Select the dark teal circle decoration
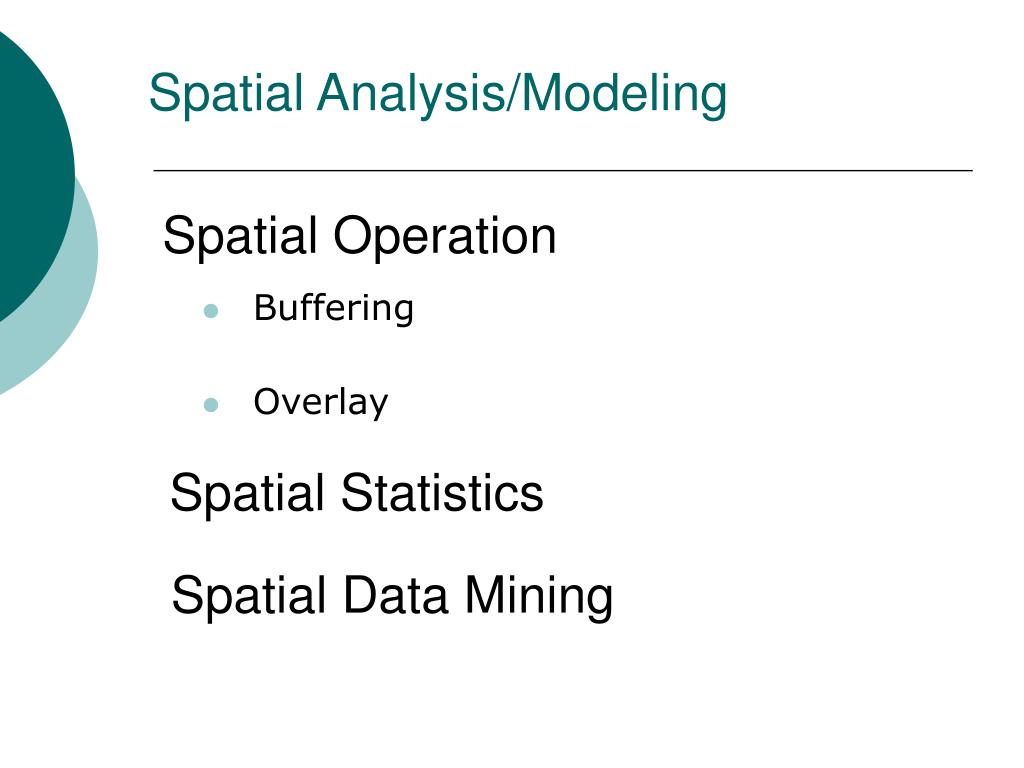The height and width of the screenshot is (768, 1024). 25,170
